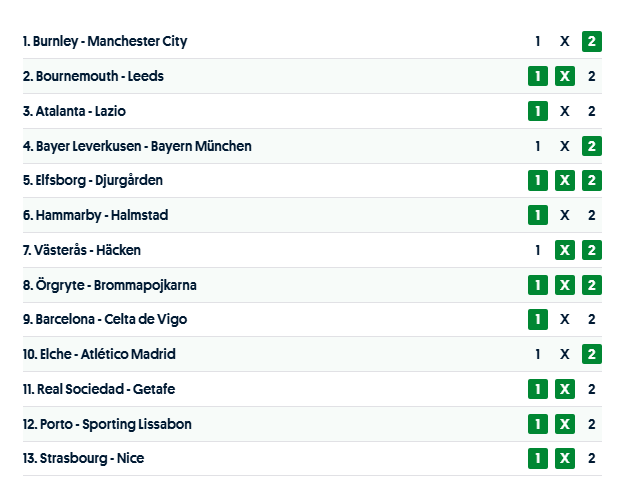Select X for Hammarby - Halmstad
The width and height of the screenshot is (630, 488).
coord(565,215)
